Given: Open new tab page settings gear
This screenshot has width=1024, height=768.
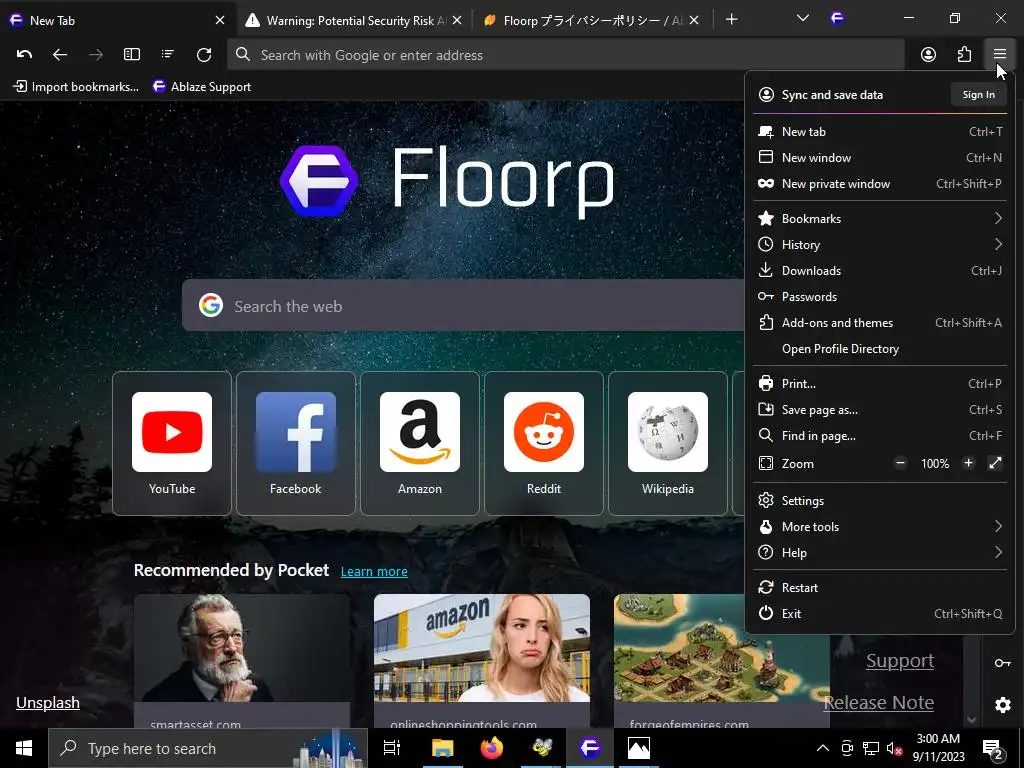Looking at the screenshot, I should pyautogui.click(x=1002, y=705).
